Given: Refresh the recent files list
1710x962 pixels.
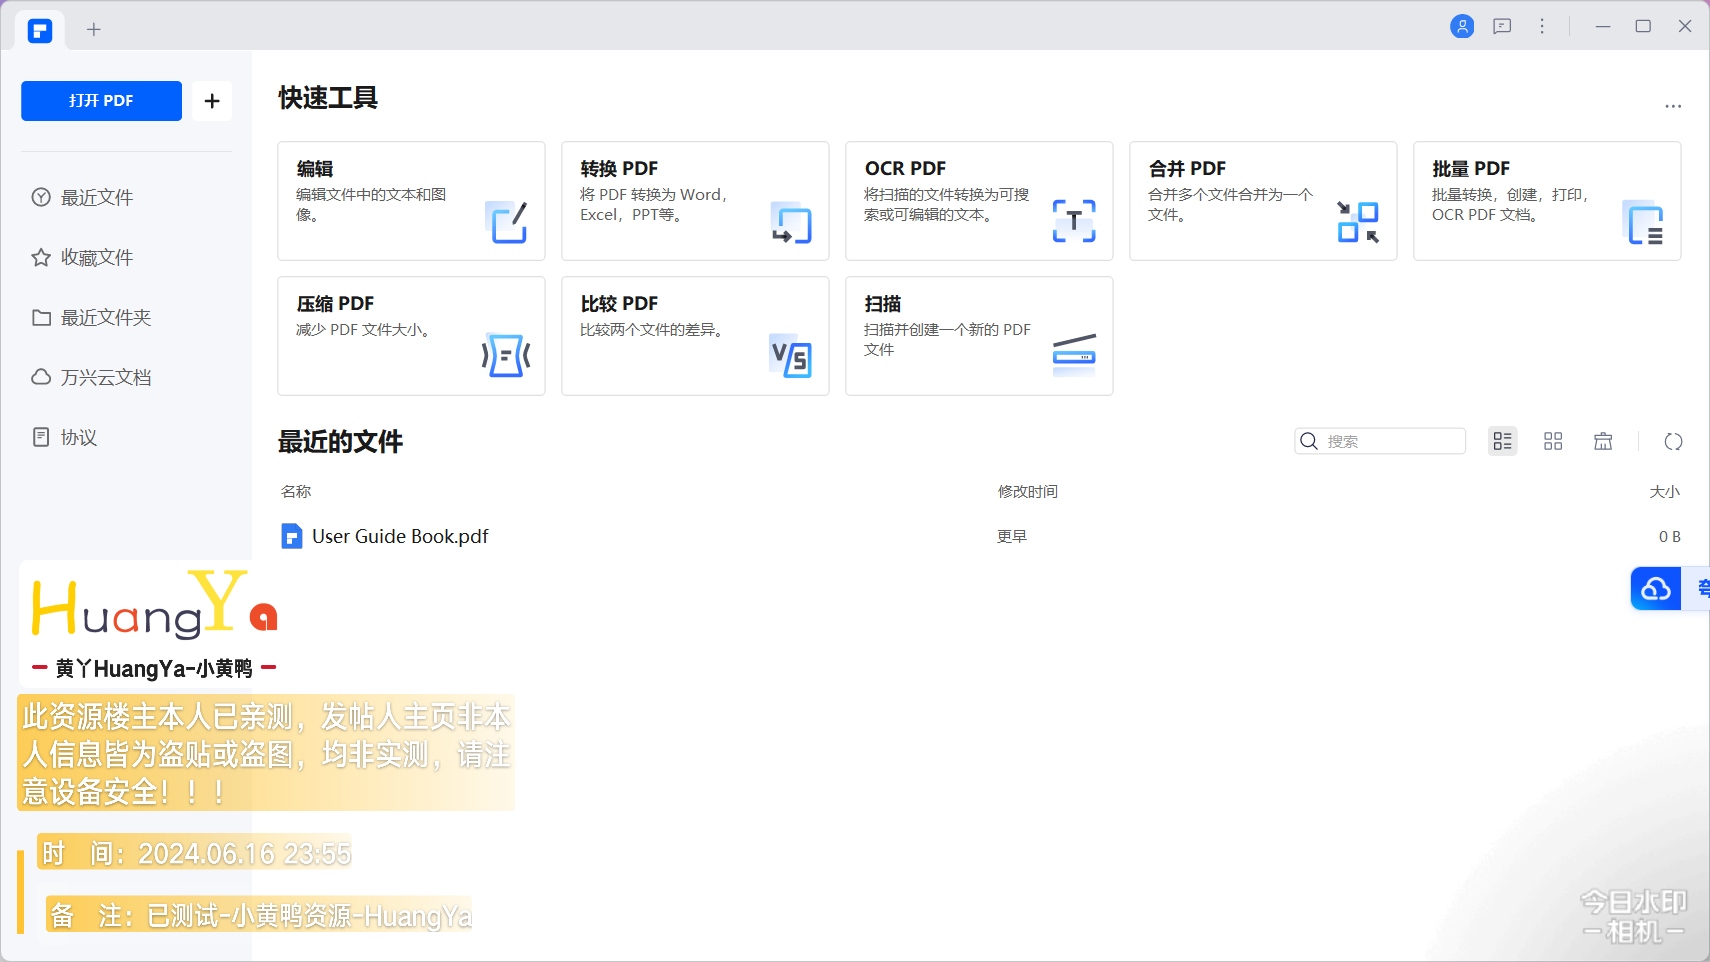Looking at the screenshot, I should tap(1673, 441).
